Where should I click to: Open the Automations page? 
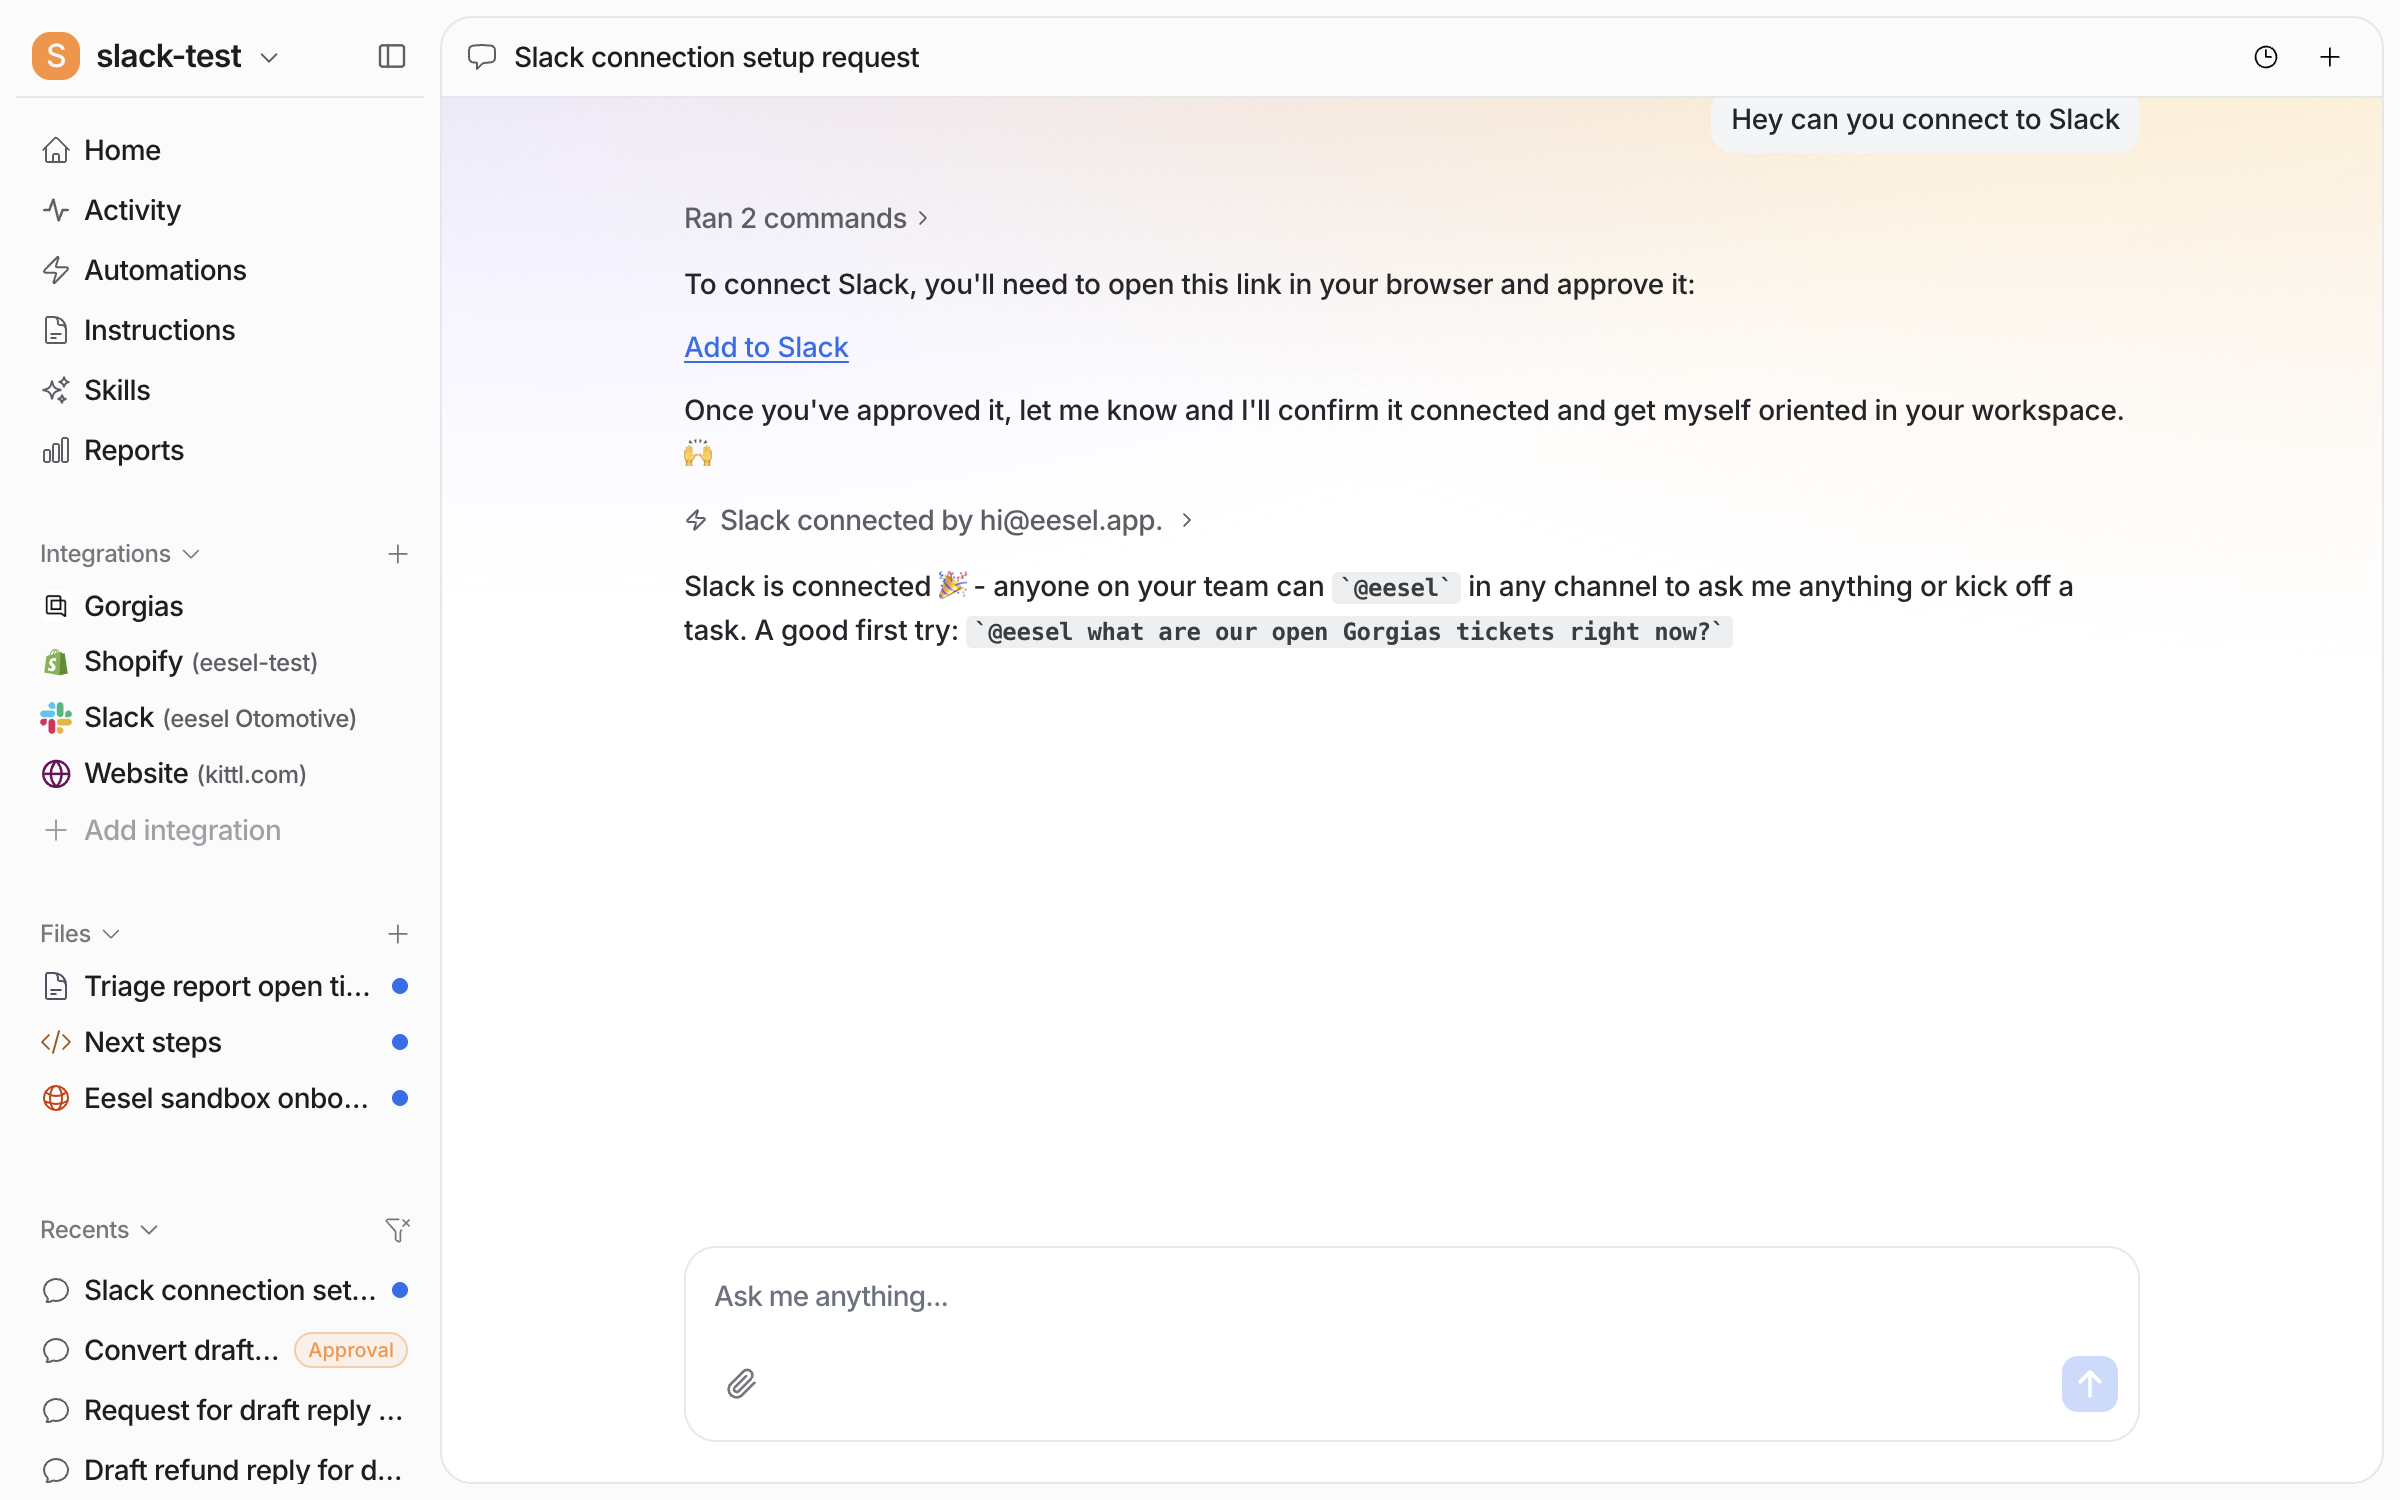(x=220, y=270)
